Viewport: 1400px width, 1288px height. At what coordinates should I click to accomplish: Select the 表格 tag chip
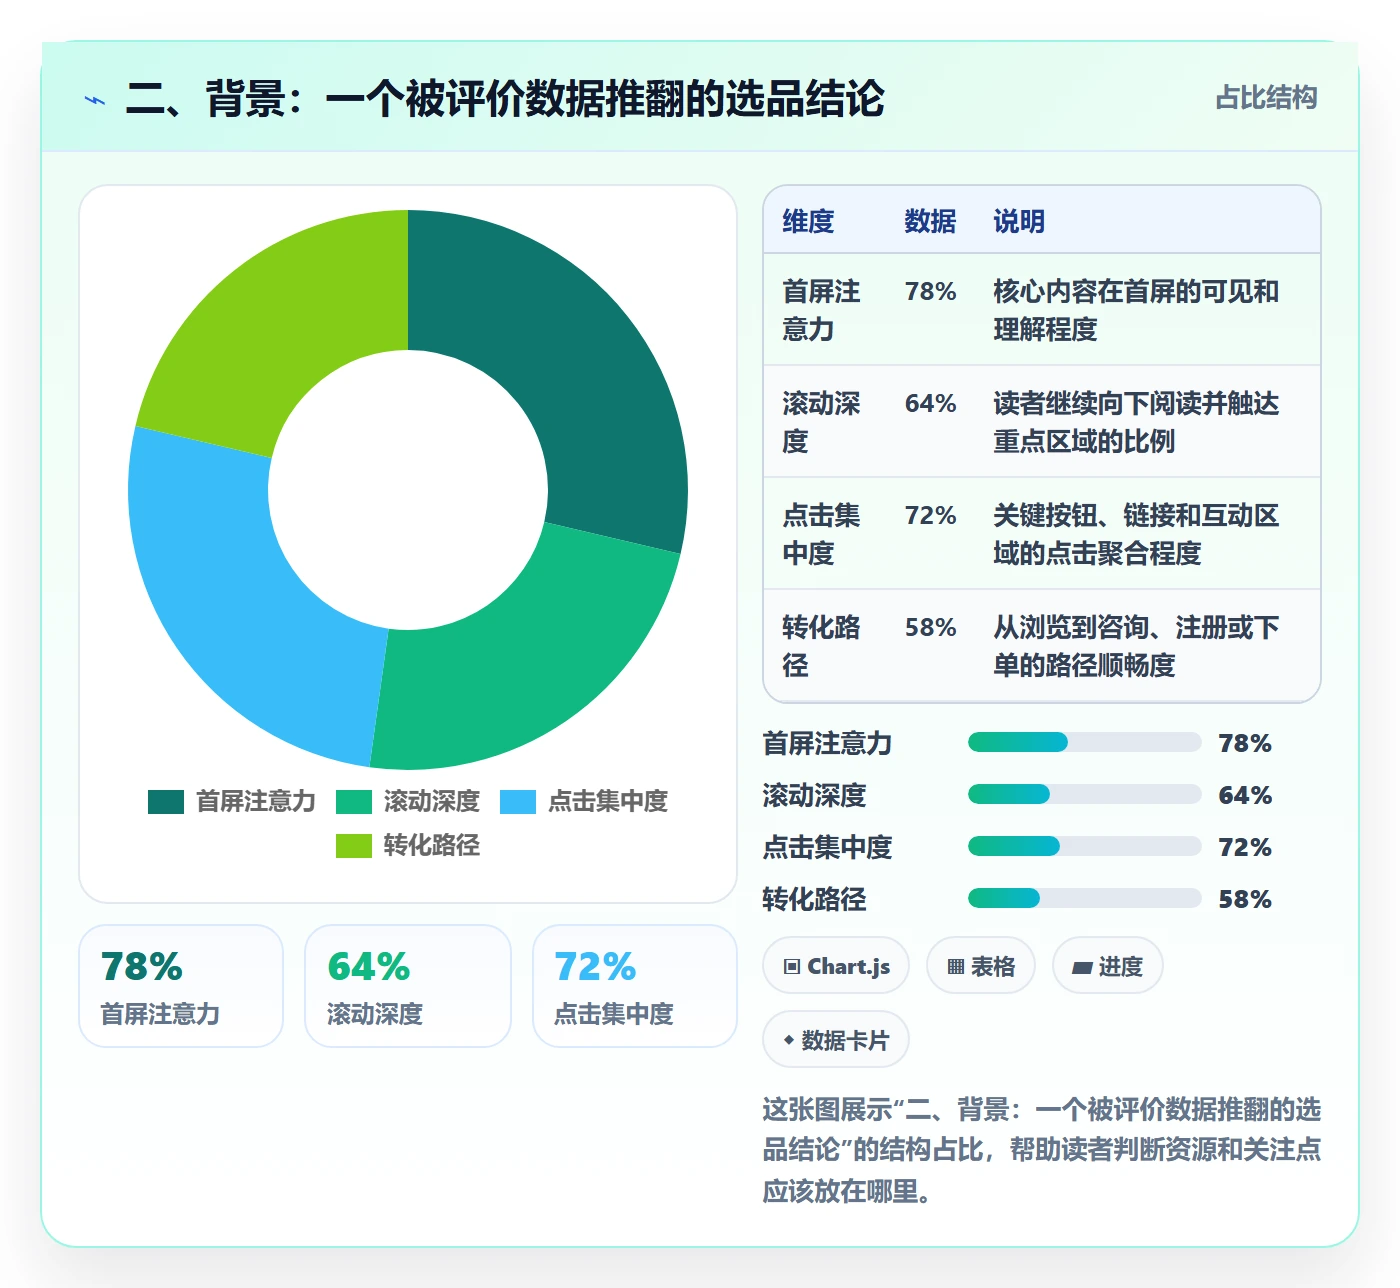click(981, 966)
